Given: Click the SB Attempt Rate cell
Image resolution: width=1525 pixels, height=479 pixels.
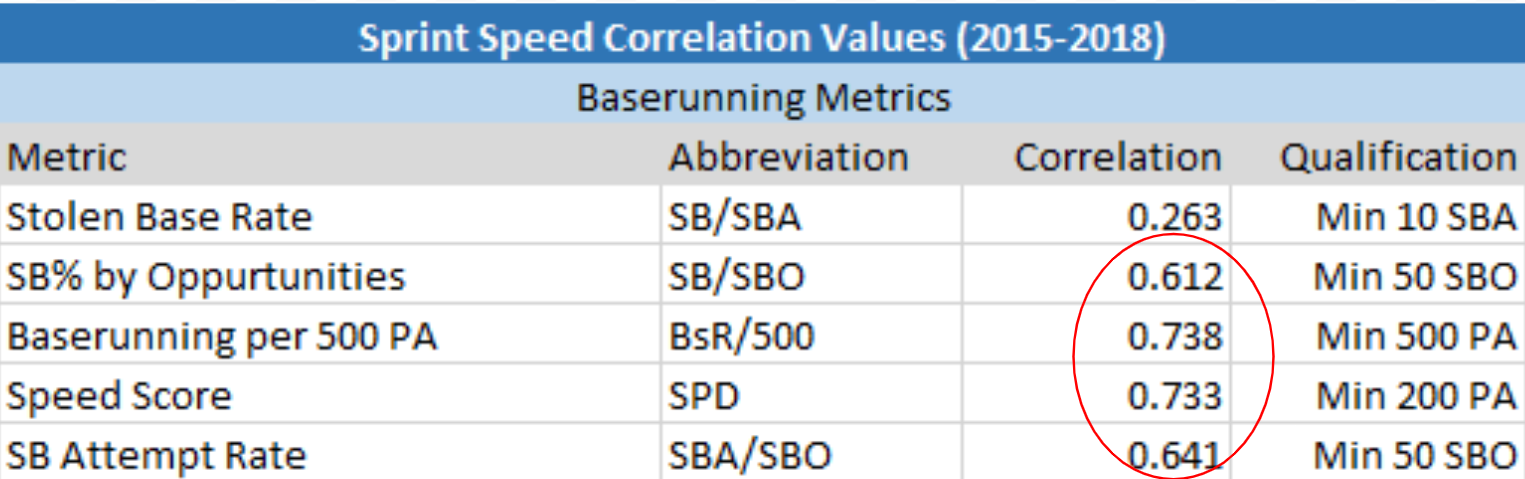Looking at the screenshot, I should (x=330, y=453).
